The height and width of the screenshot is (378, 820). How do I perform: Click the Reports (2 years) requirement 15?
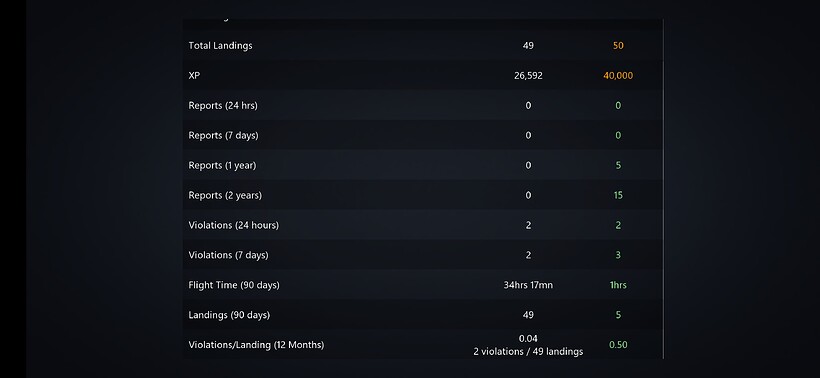click(618, 195)
